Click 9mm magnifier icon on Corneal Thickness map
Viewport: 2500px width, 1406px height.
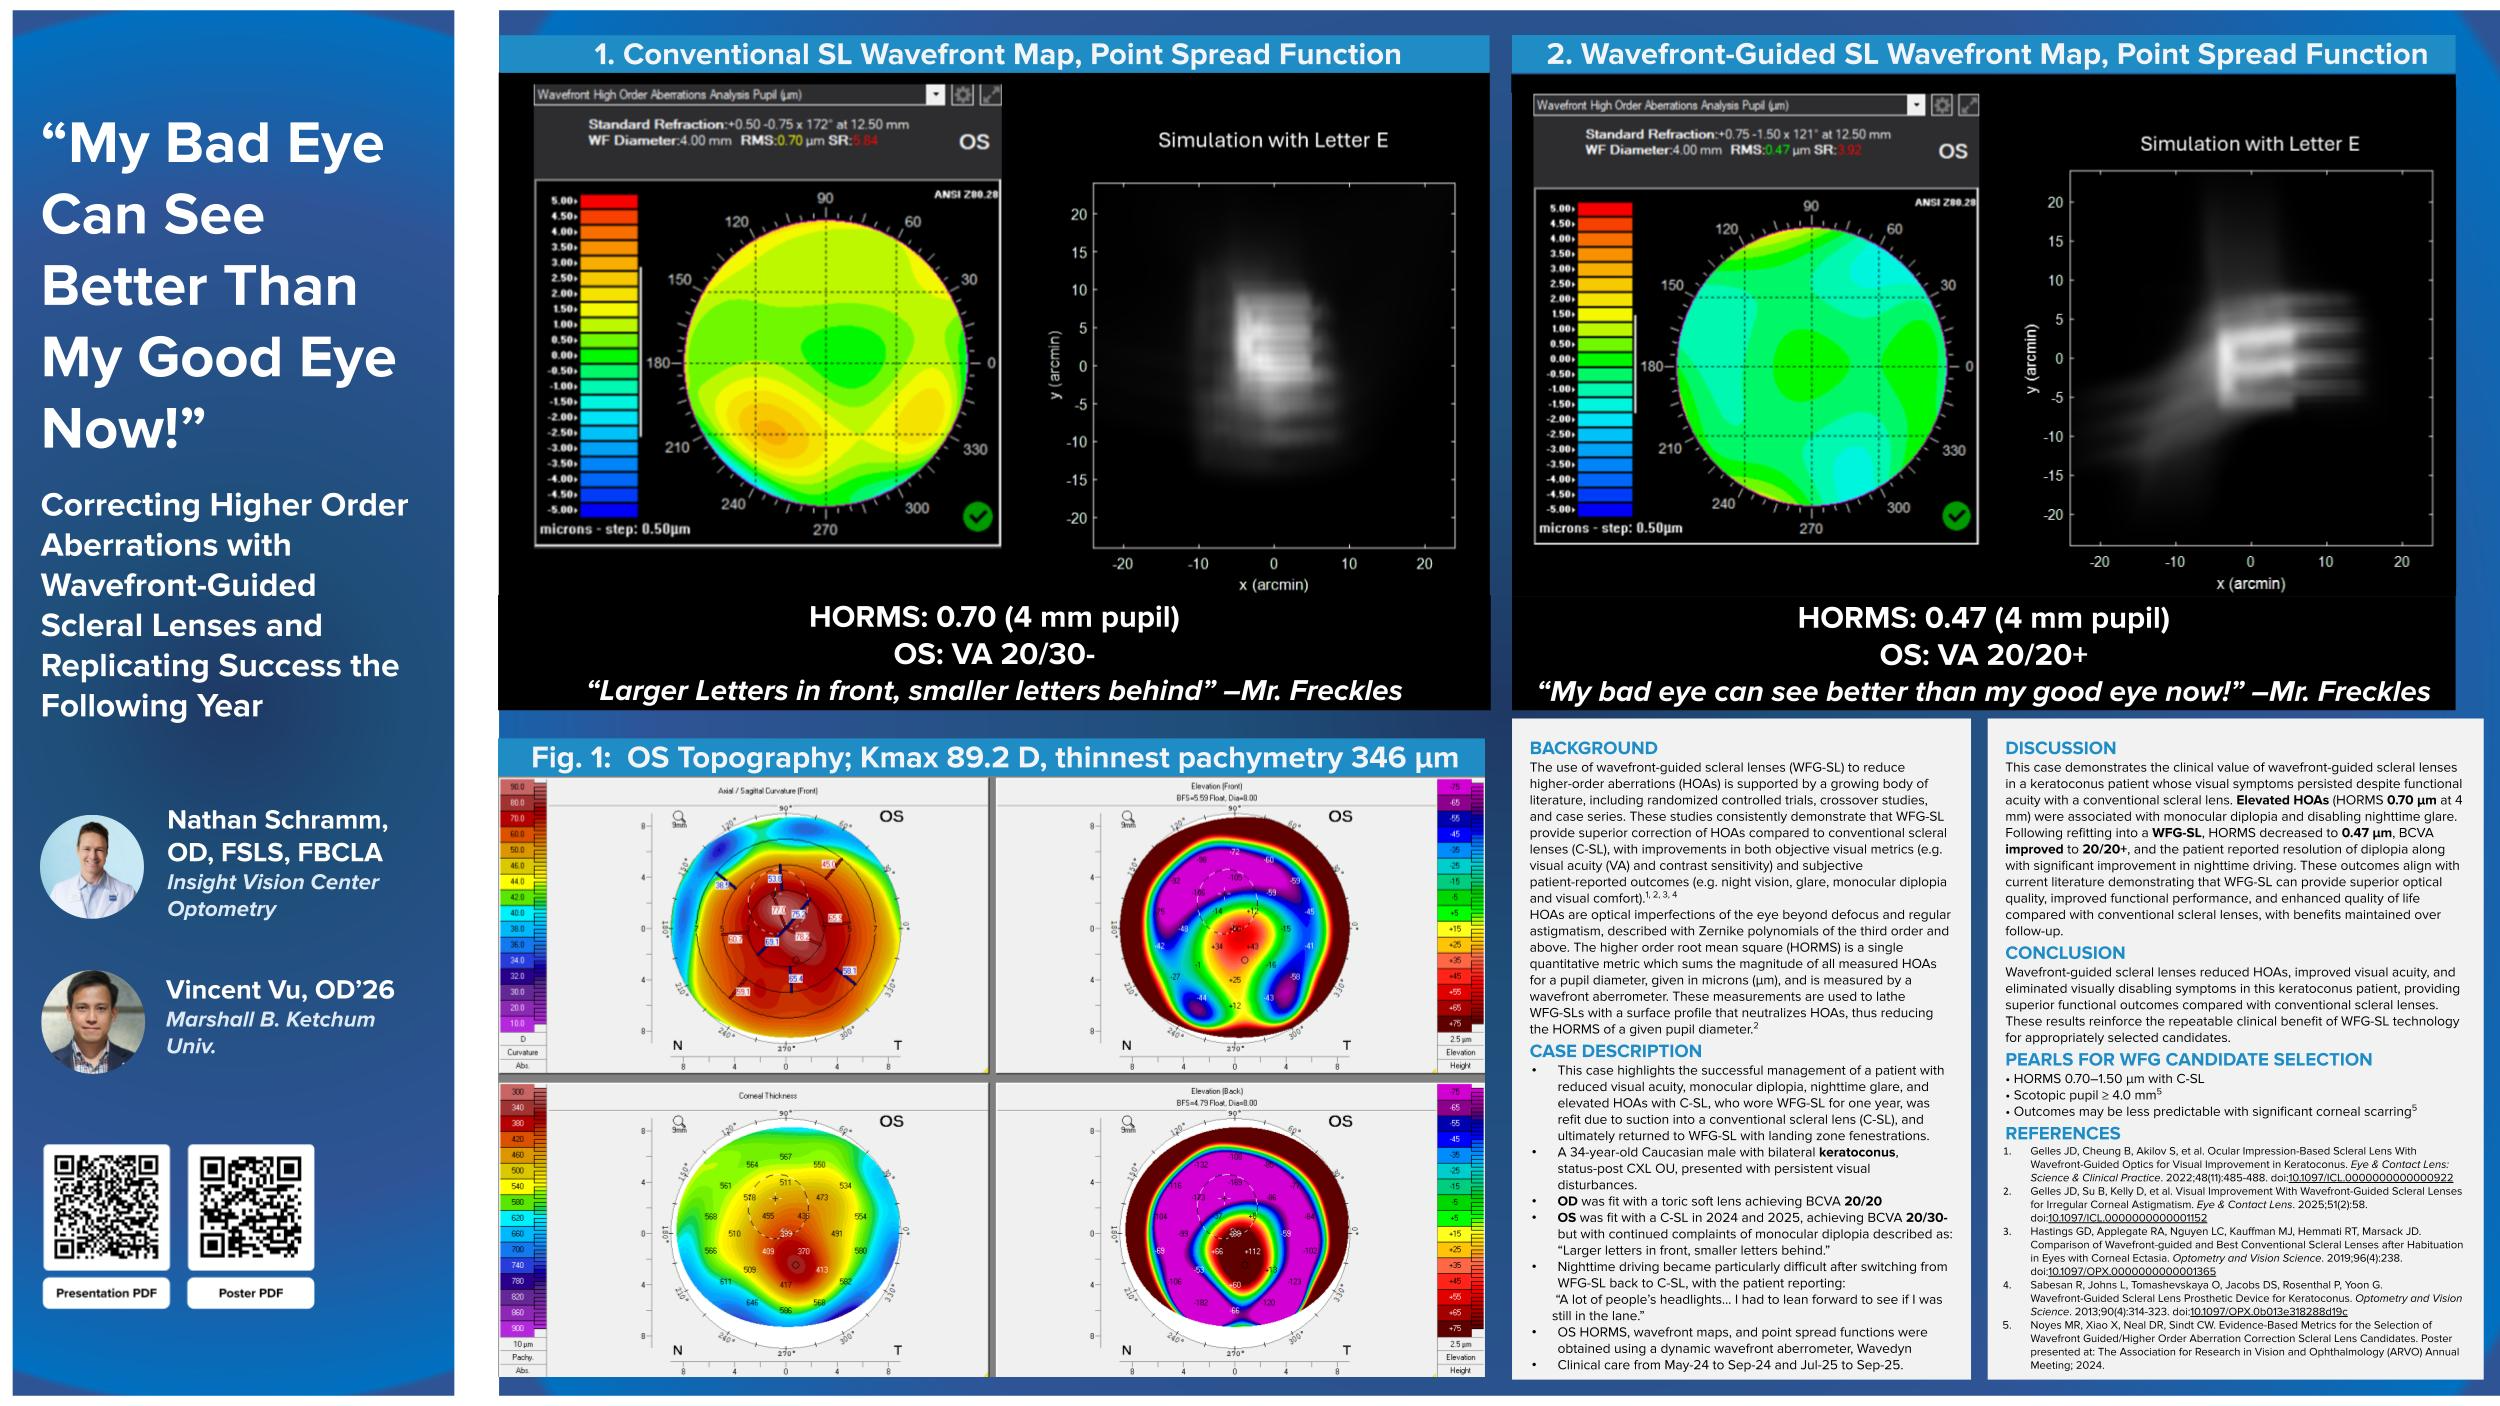point(680,1123)
